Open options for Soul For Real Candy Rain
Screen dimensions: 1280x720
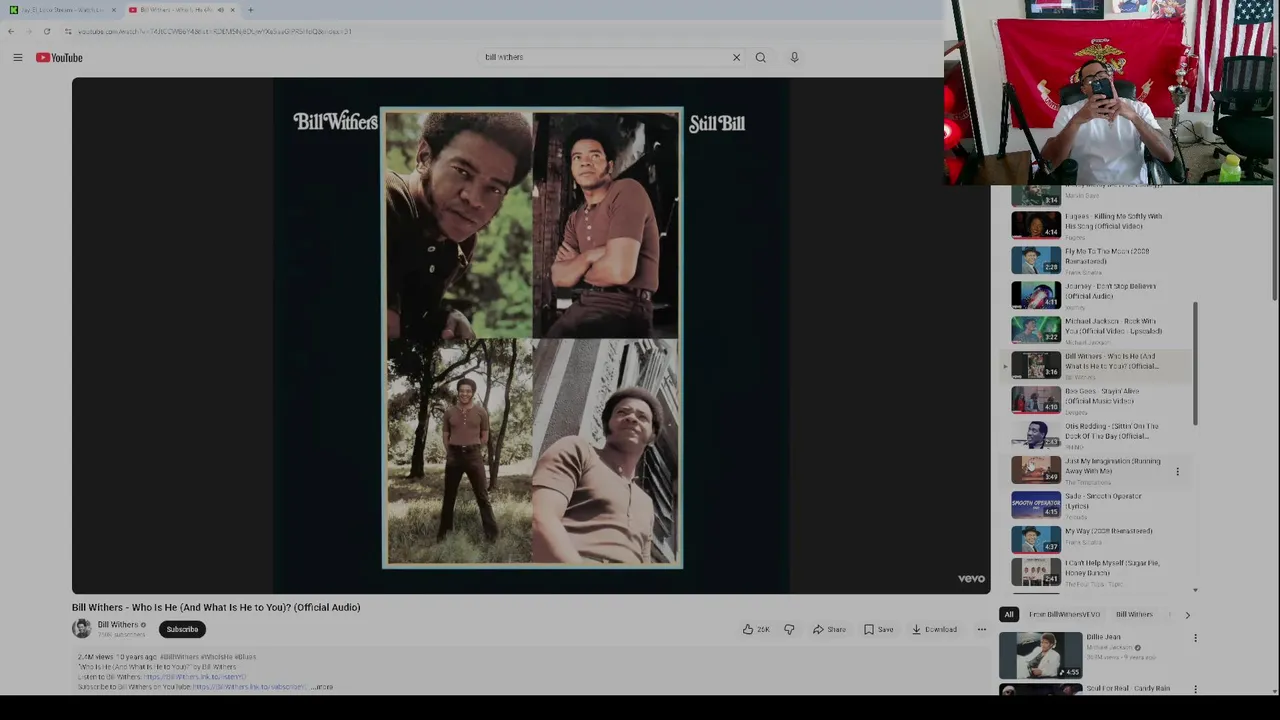(x=1194, y=689)
